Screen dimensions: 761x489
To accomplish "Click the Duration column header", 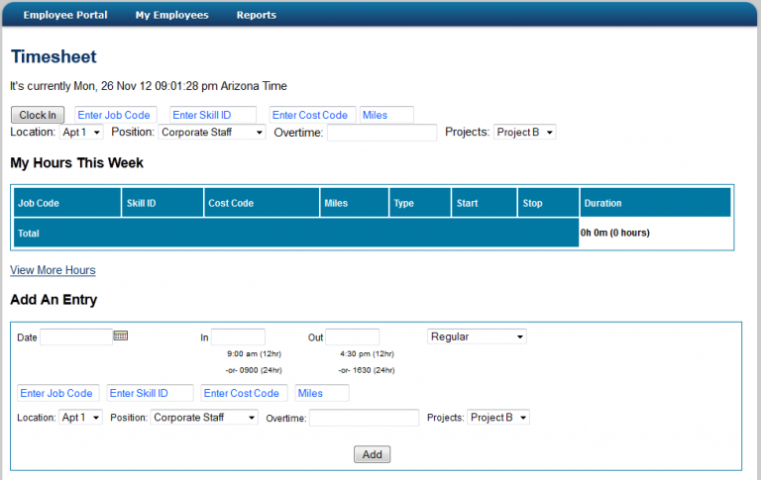I will [655, 203].
